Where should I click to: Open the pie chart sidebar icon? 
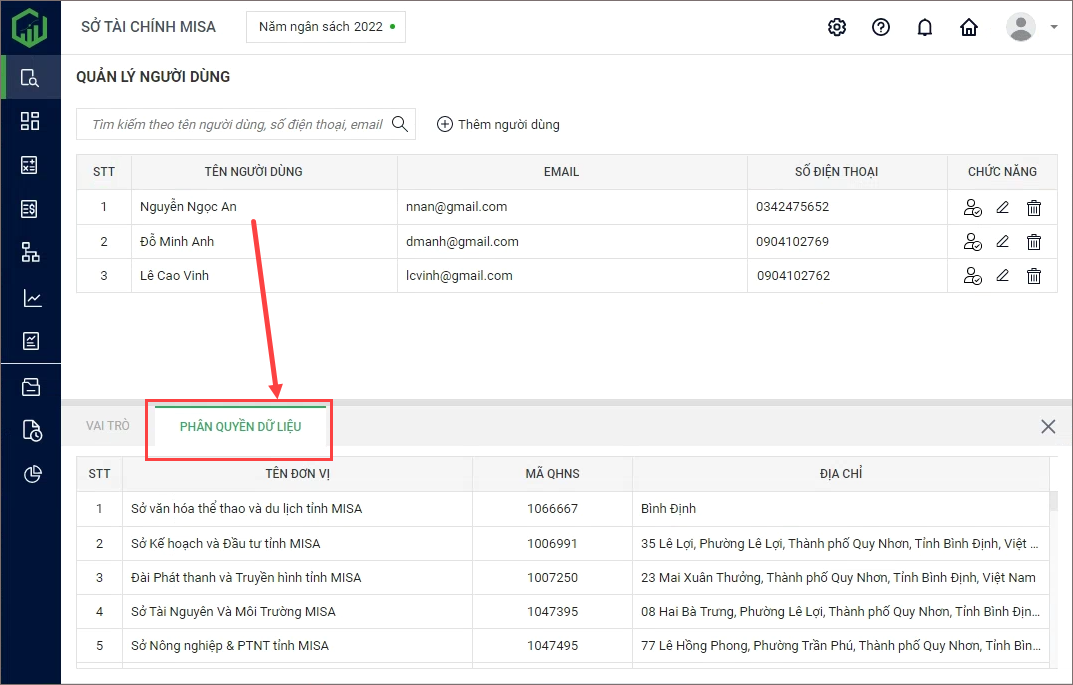(x=30, y=474)
